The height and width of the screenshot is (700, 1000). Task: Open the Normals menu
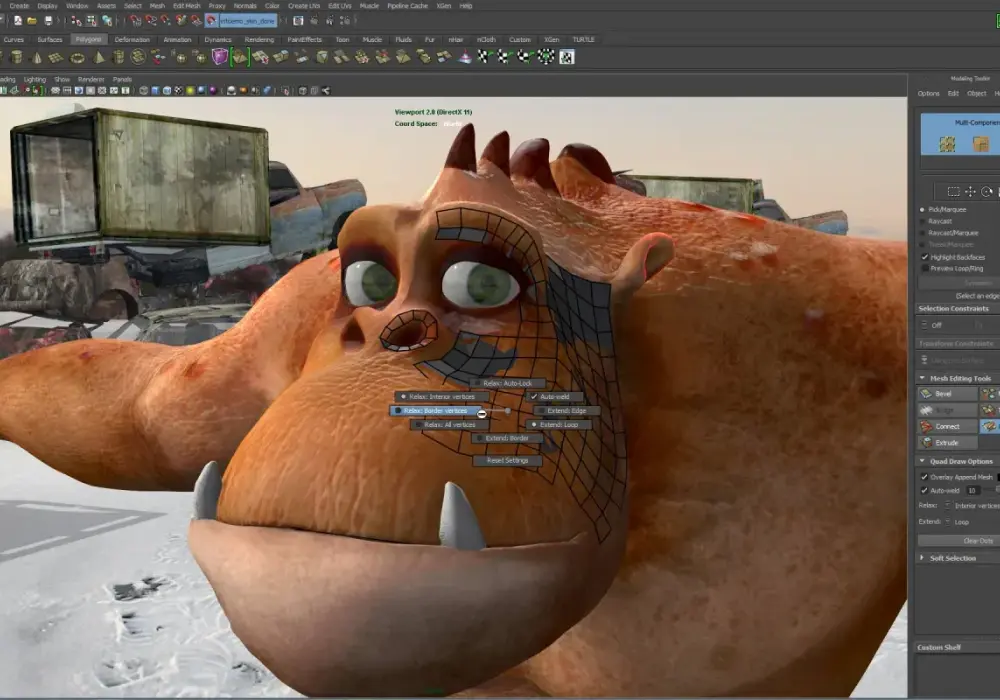245,6
